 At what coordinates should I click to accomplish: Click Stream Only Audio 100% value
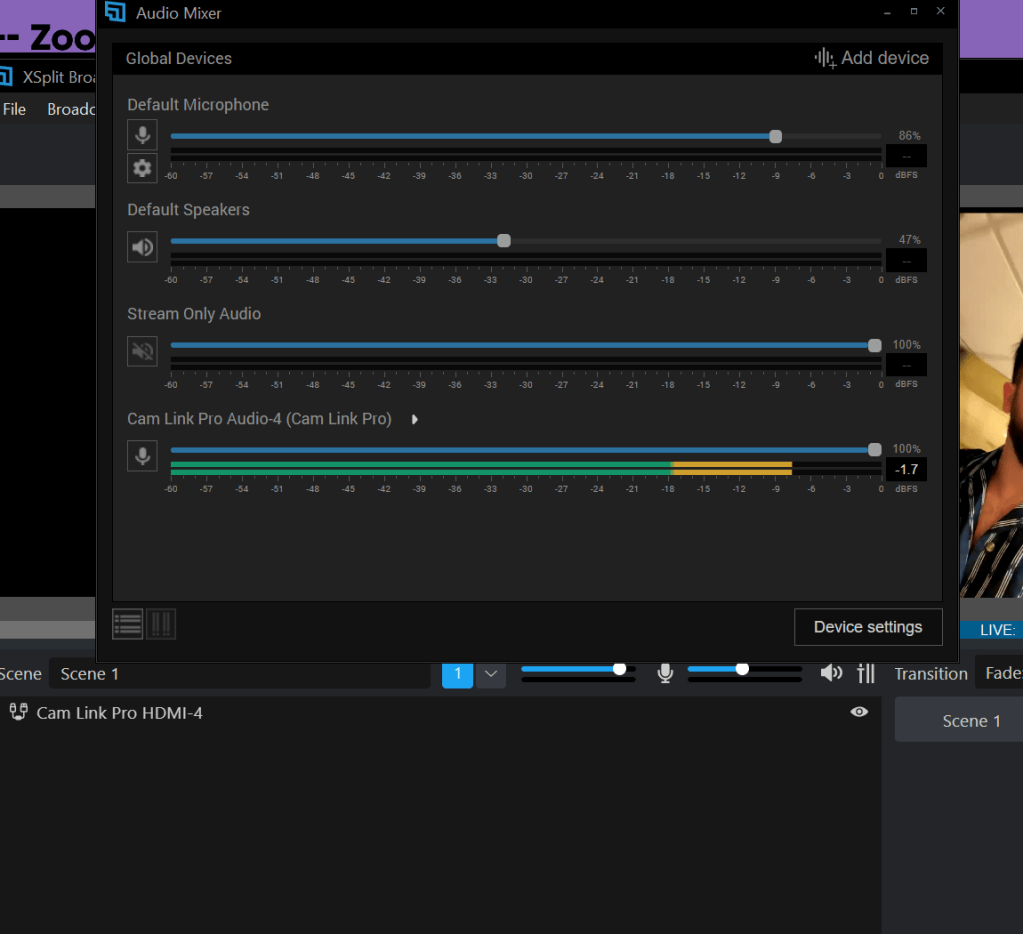906,344
